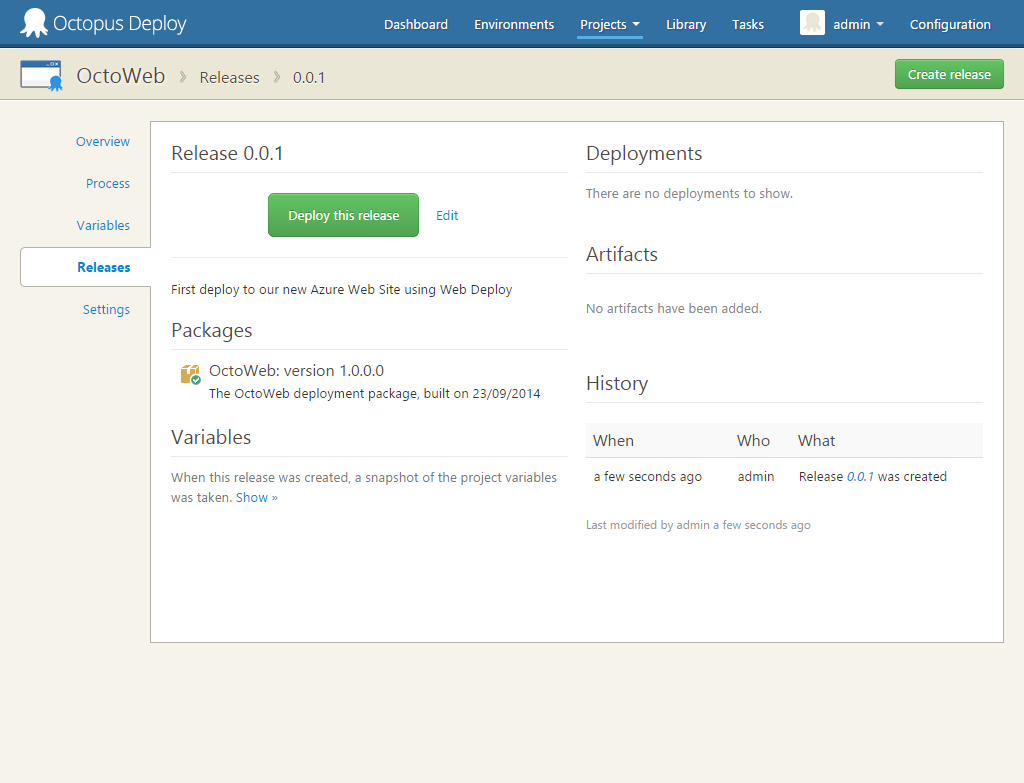This screenshot has width=1024, height=783.
Task: Click the Octopus Deploy logo icon
Action: [x=33, y=22]
